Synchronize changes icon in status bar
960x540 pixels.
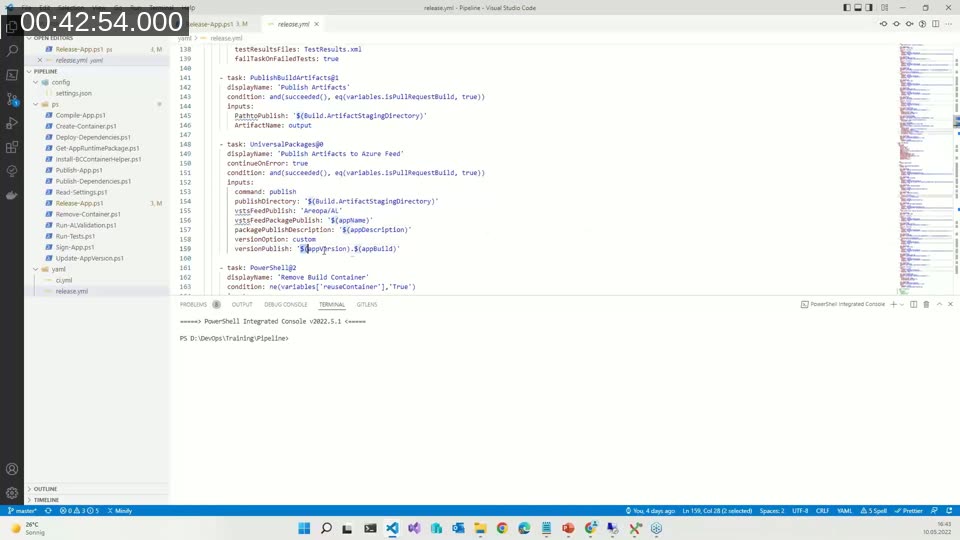(48, 511)
